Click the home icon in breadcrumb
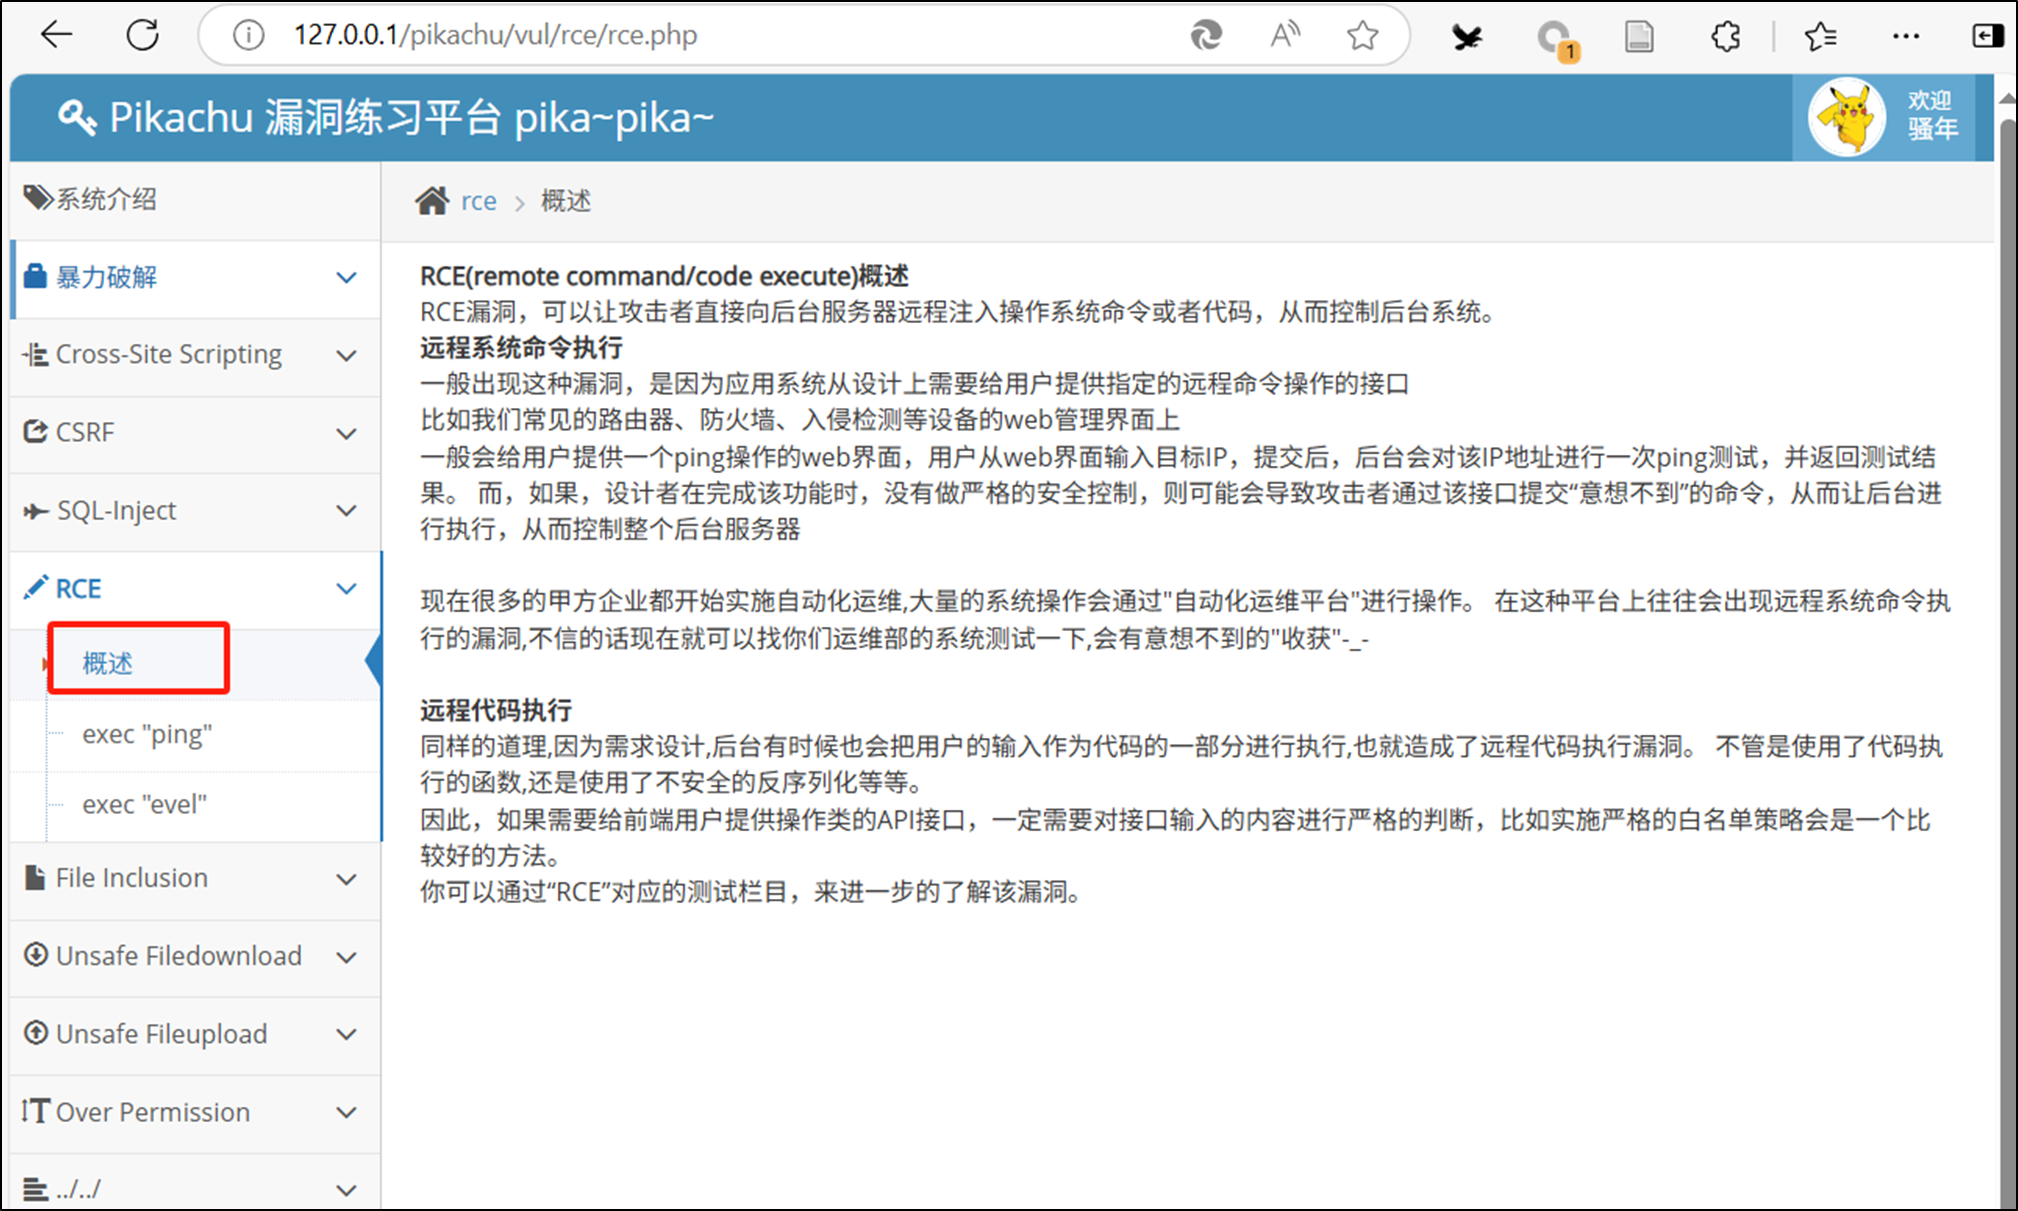 [x=432, y=201]
